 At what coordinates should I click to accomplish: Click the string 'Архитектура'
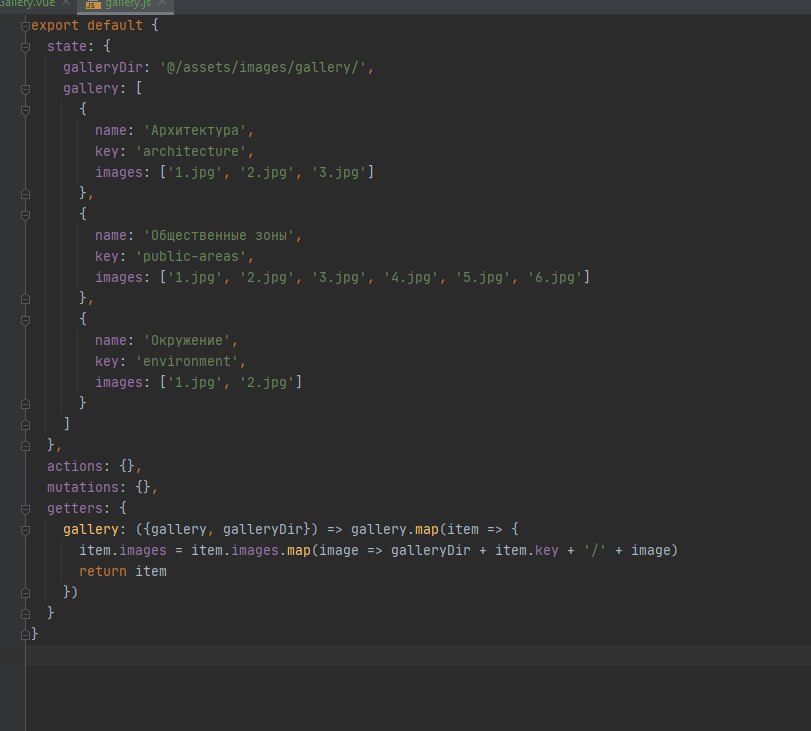coord(195,130)
